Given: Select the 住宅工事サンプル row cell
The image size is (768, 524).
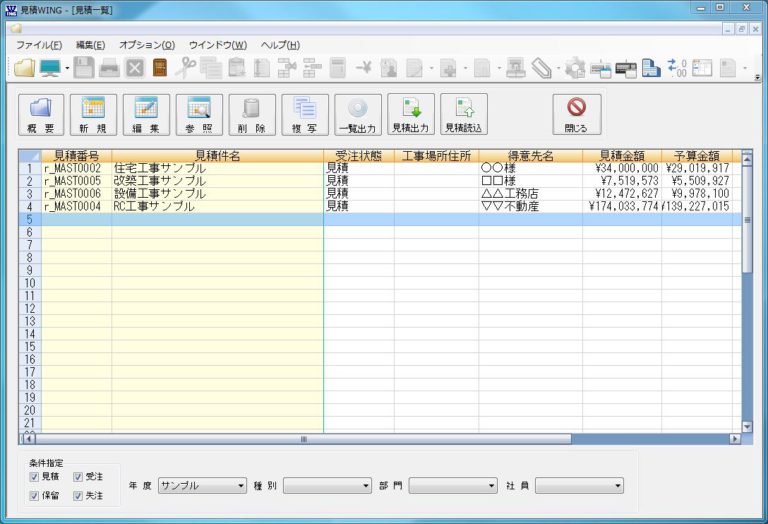Looking at the screenshot, I should click(217, 169).
